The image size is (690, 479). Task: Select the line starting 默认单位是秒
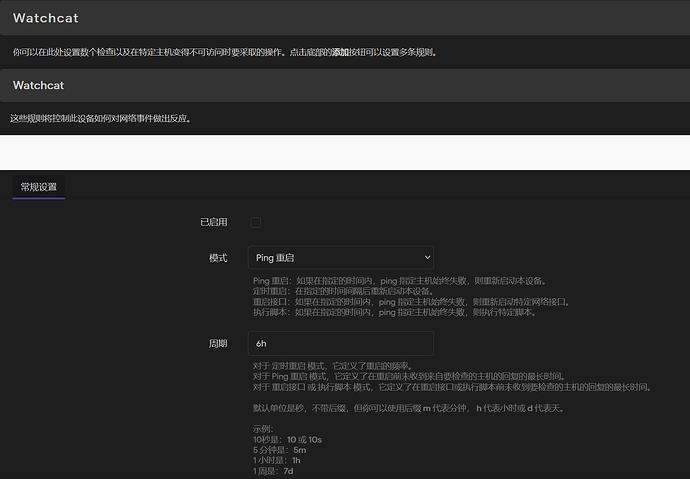coord(408,408)
